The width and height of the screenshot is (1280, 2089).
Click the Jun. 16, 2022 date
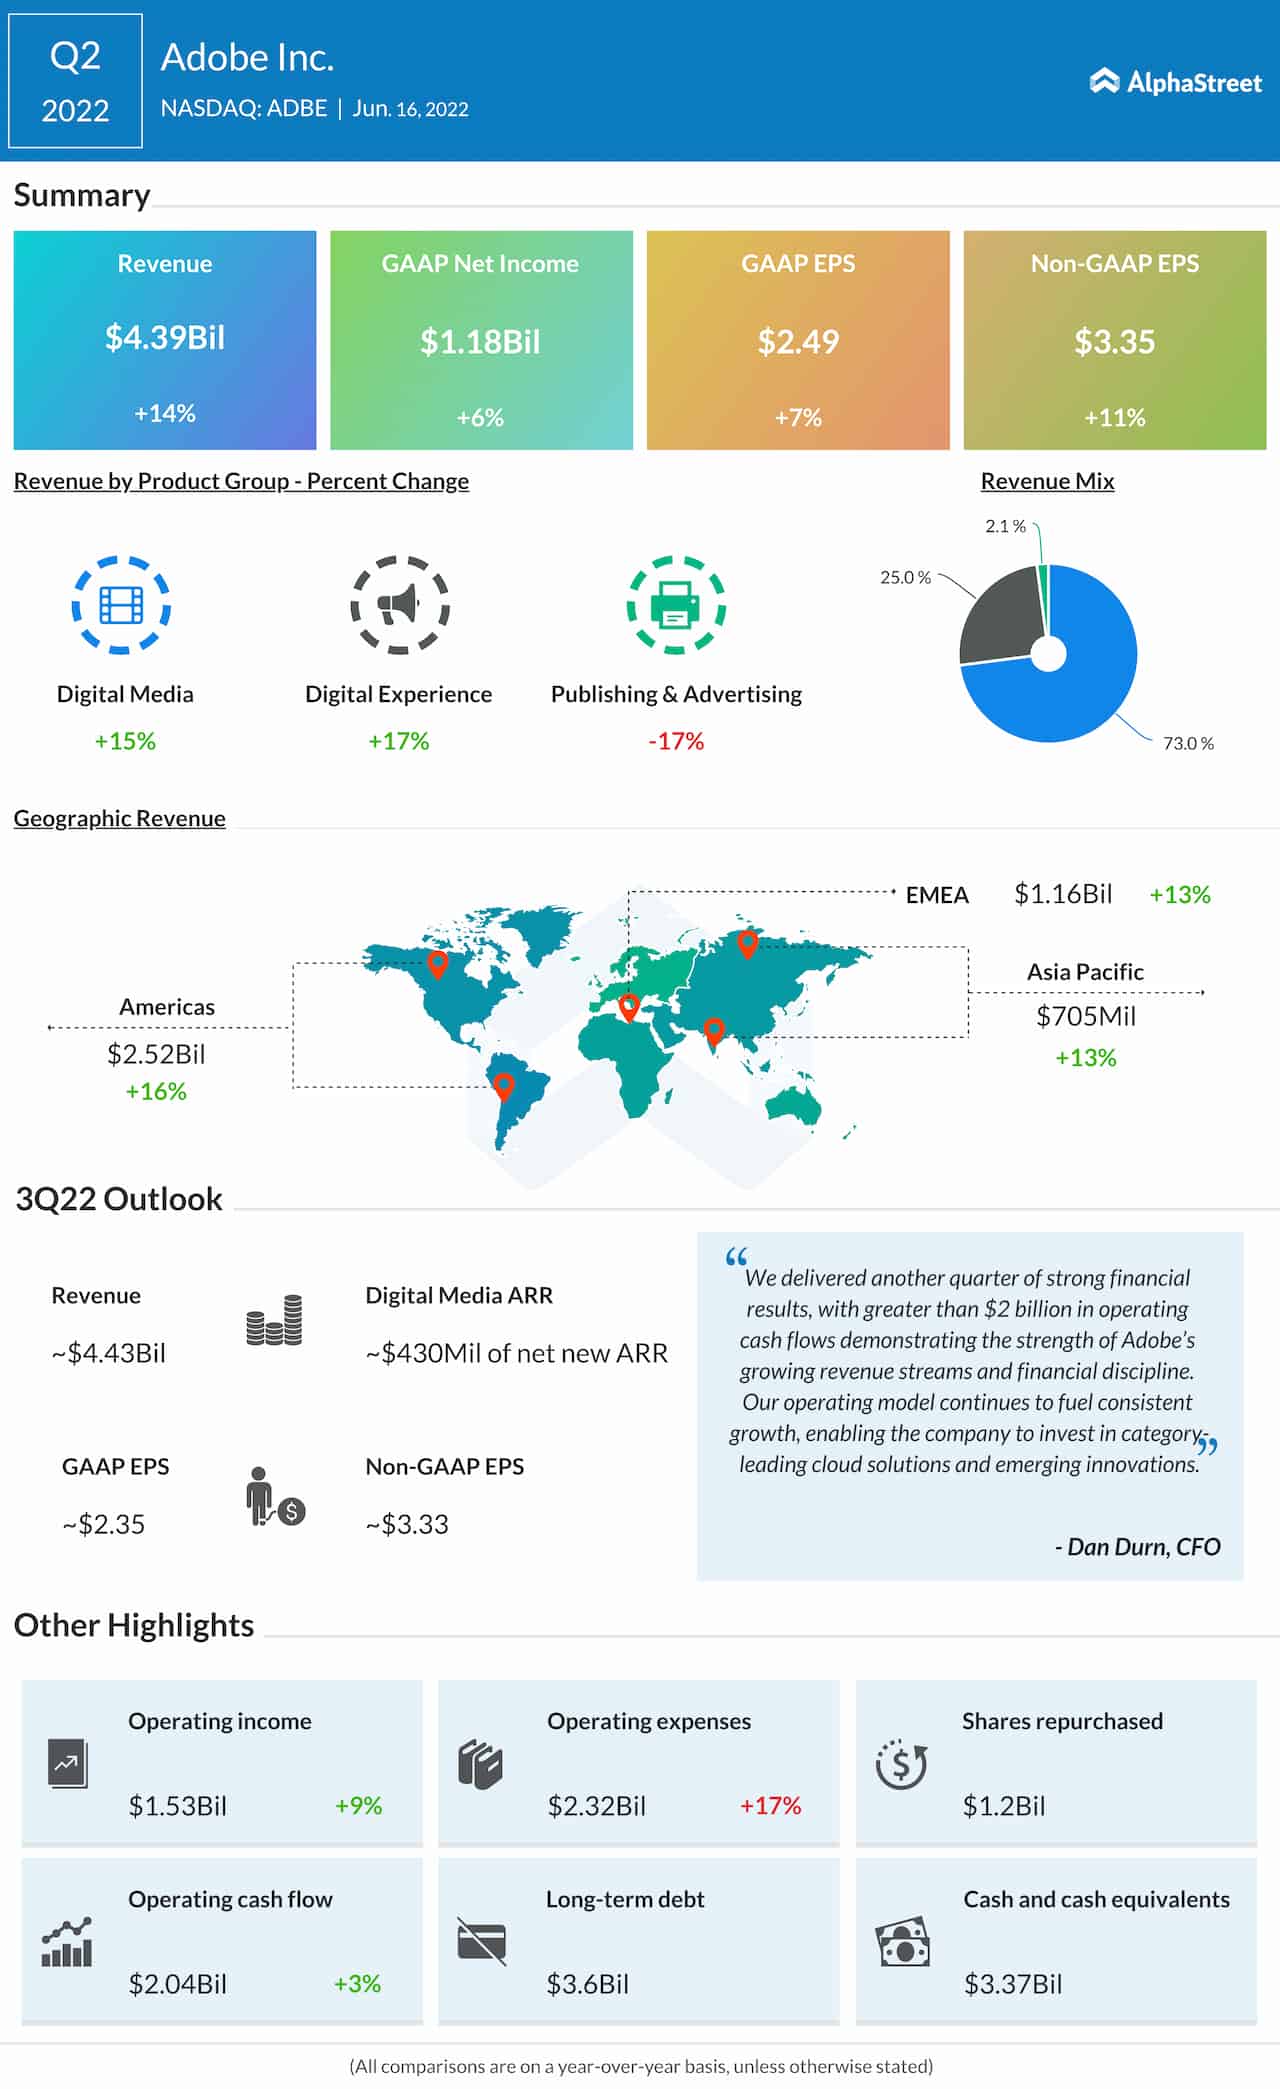410,108
